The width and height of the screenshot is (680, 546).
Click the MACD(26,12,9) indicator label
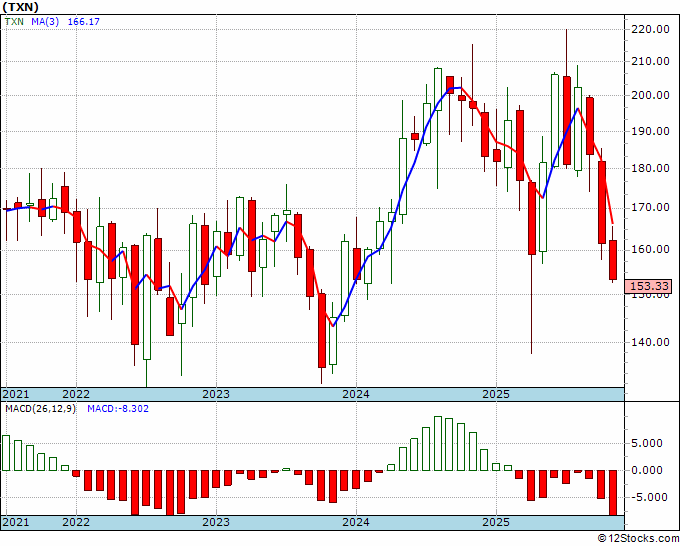point(40,409)
